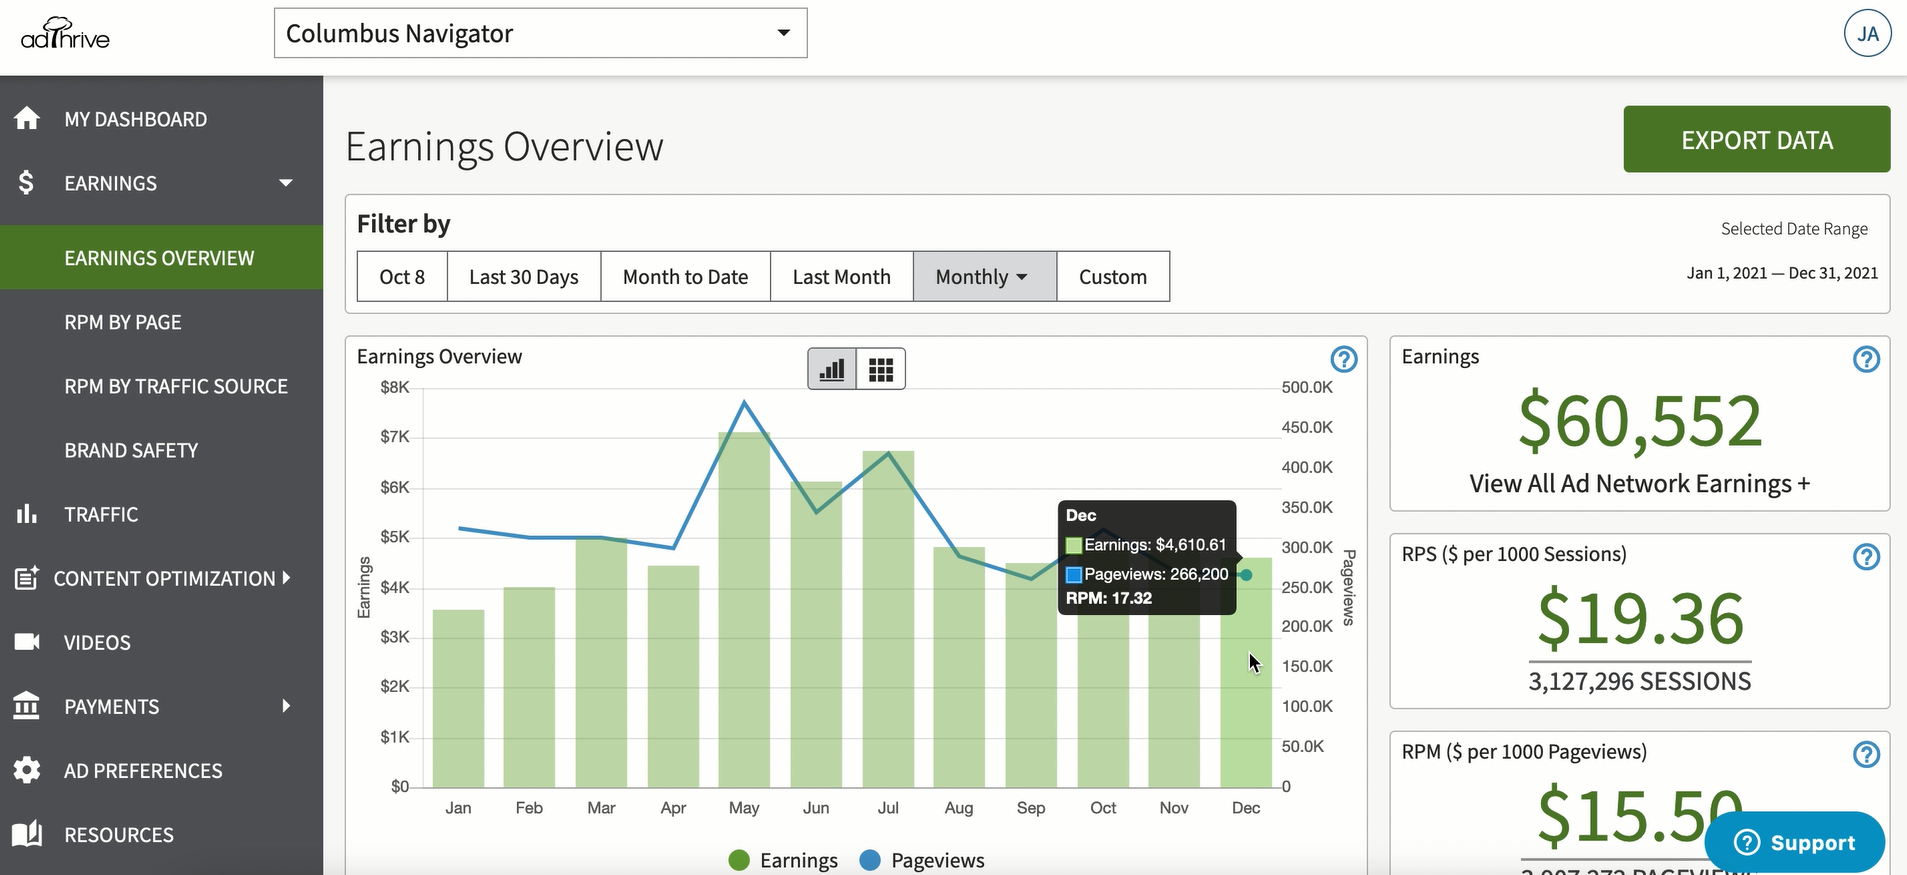The height and width of the screenshot is (875, 1907).
Task: Open help icon on RPS card
Action: coord(1866,557)
